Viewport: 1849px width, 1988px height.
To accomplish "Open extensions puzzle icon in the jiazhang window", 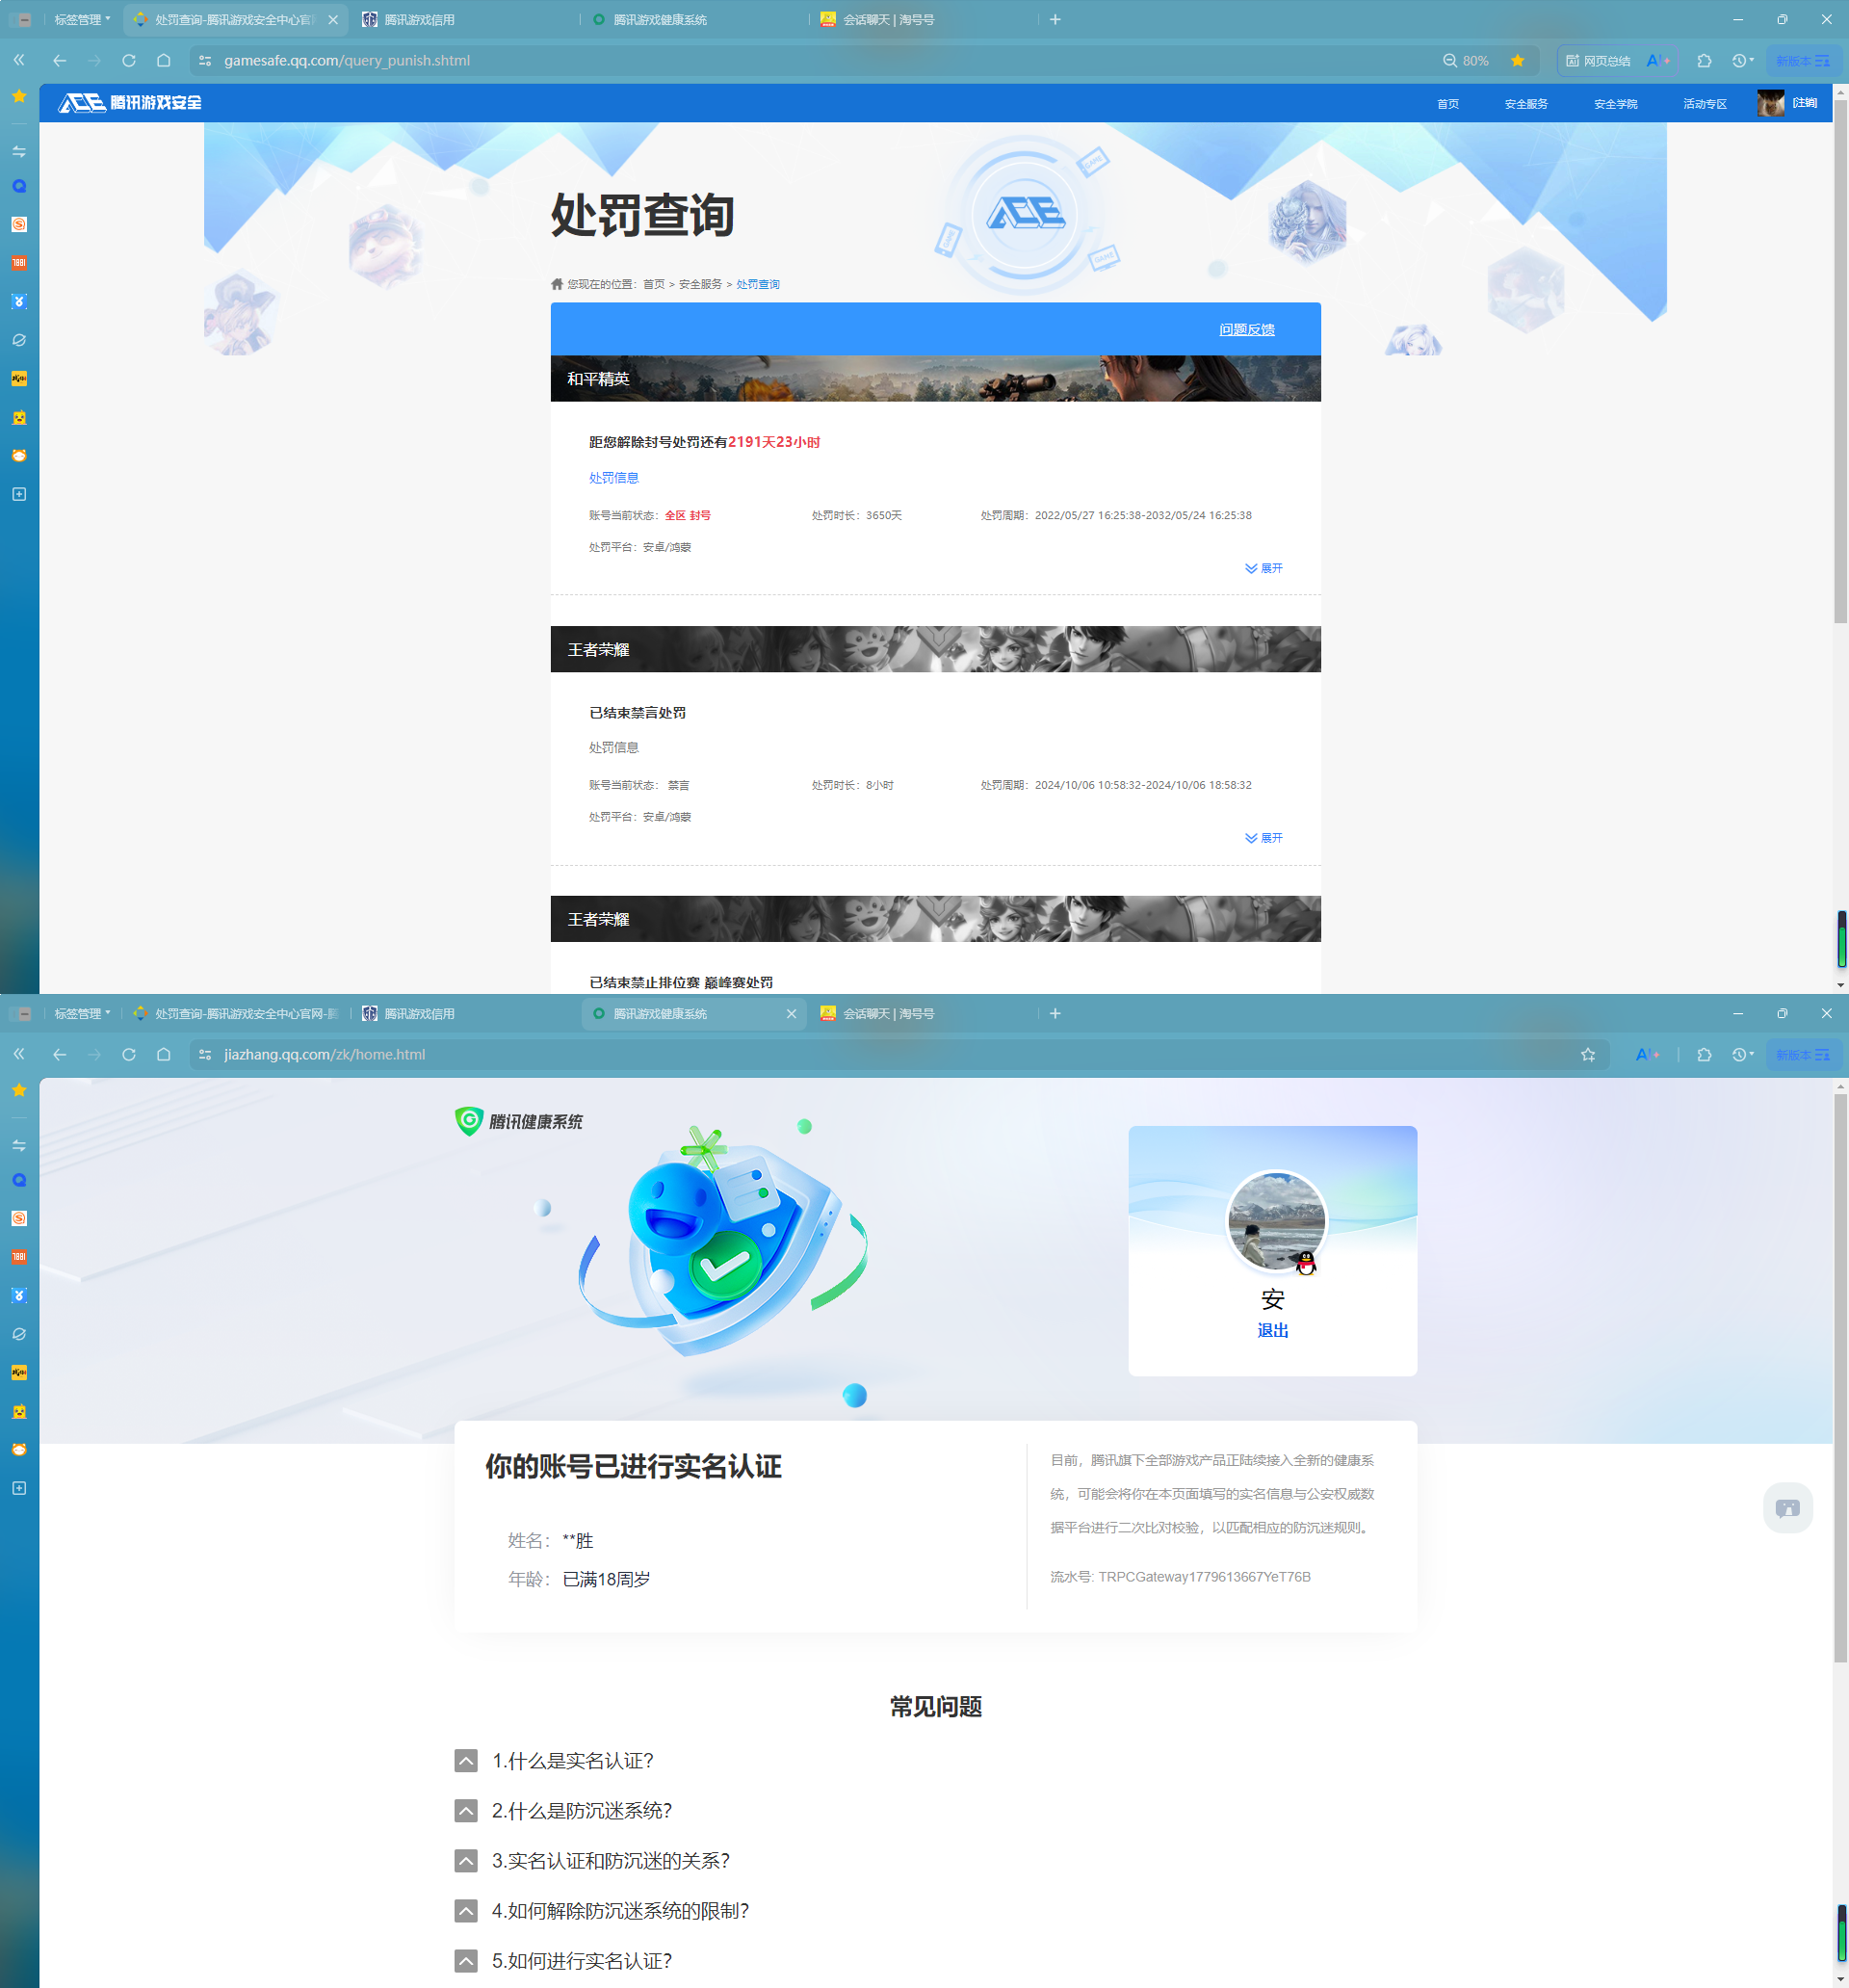I will coord(1704,1054).
